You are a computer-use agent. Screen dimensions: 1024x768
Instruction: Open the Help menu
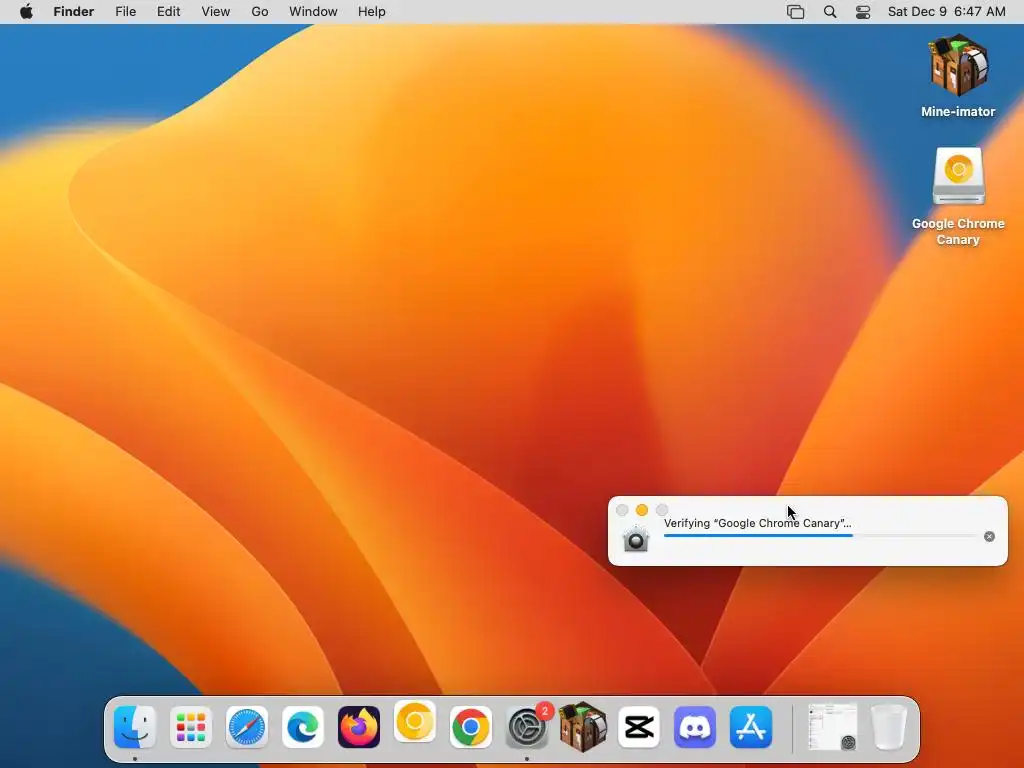372,12
